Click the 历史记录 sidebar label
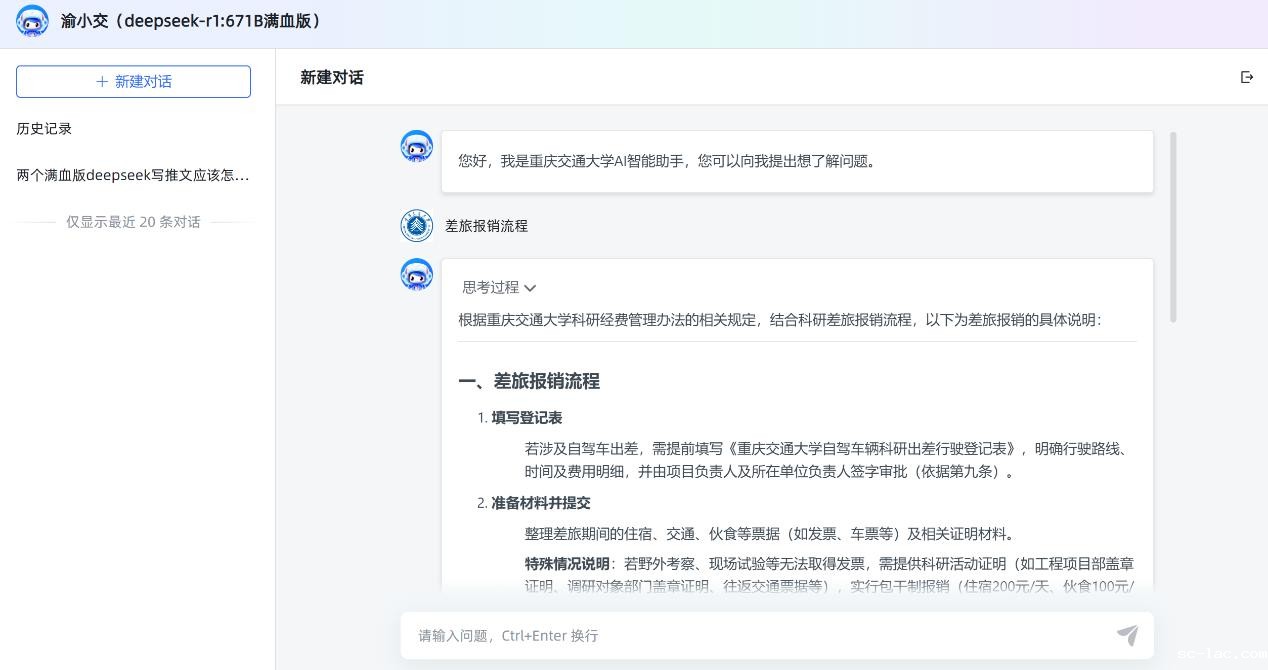The image size is (1268, 670). tap(44, 128)
